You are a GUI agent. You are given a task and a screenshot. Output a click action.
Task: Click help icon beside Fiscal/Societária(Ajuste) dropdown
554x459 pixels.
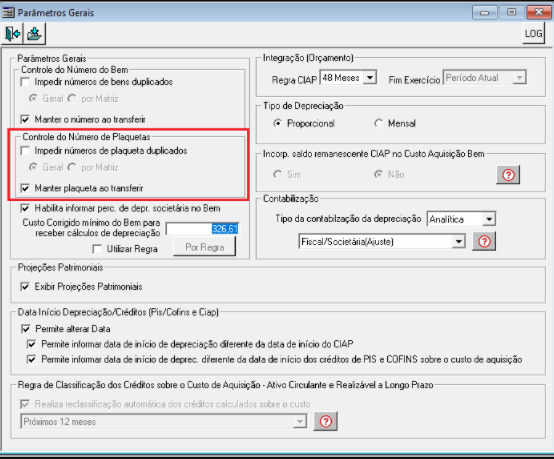pos(484,241)
